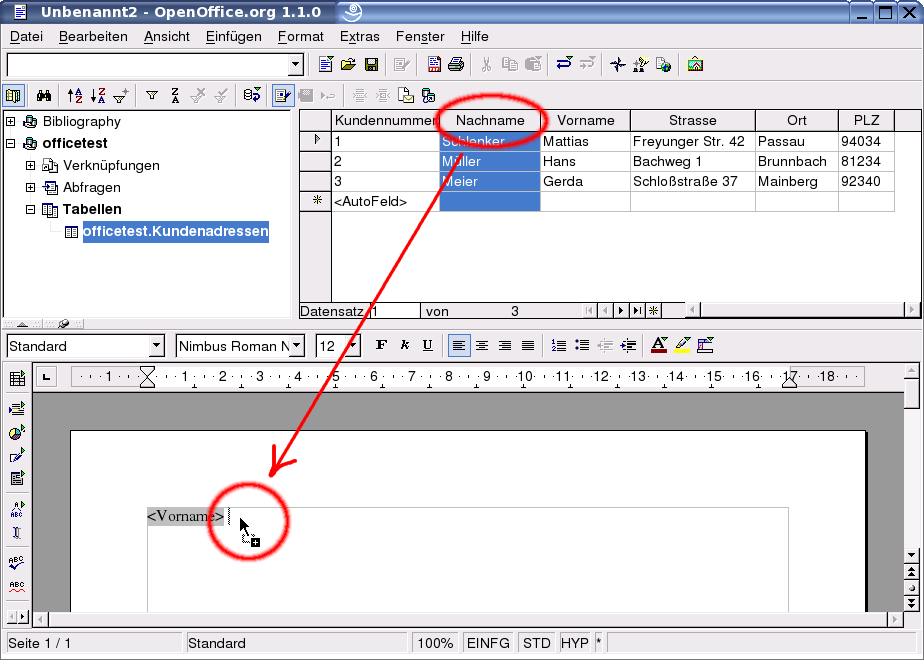Open the paragraph style Standard dropdown
The image size is (924, 660).
(156, 346)
